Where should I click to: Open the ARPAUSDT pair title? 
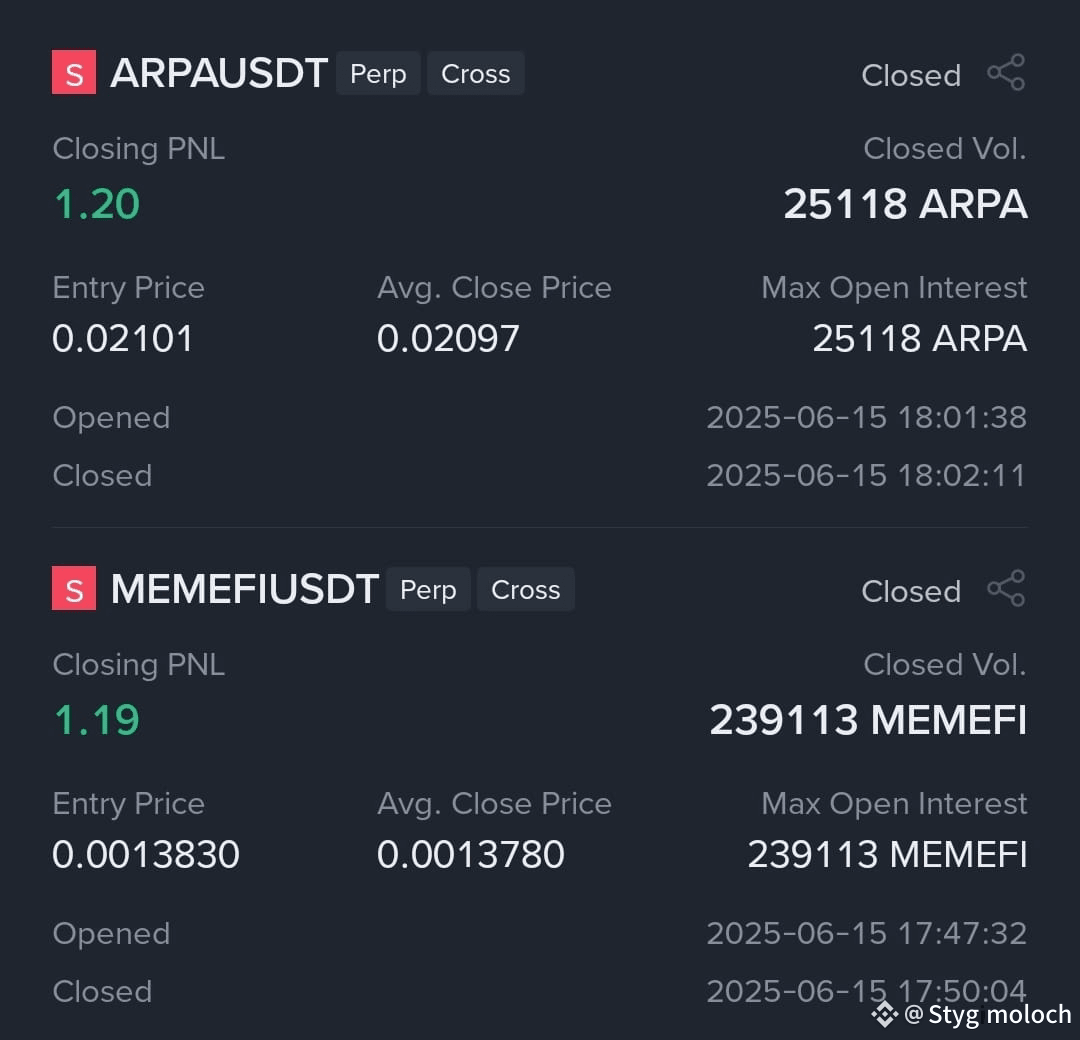pos(218,73)
